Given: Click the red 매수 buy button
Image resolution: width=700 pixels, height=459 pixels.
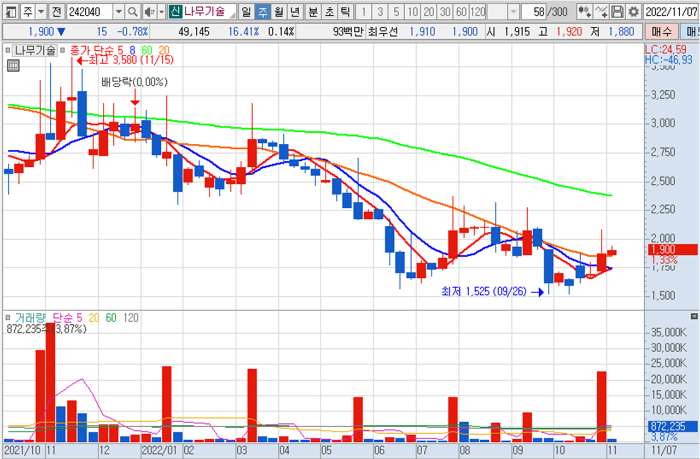Looking at the screenshot, I should pyautogui.click(x=661, y=32).
